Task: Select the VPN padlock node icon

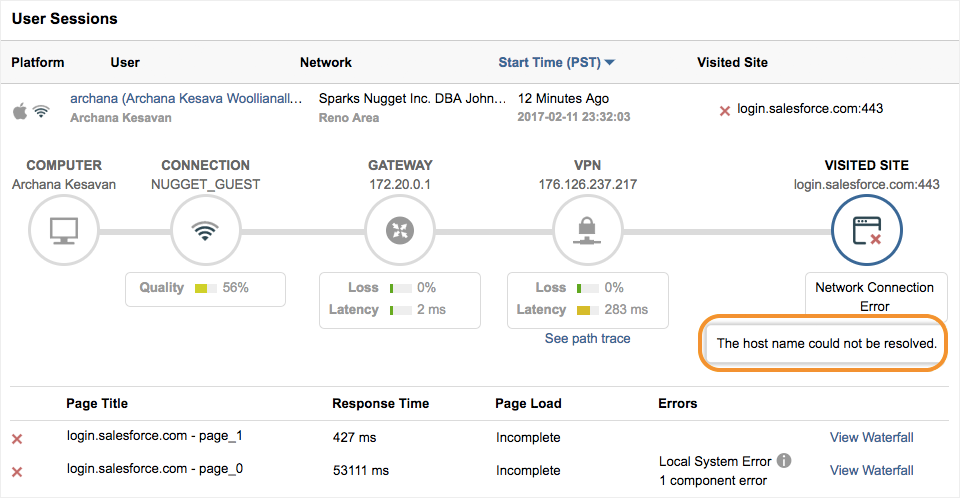Action: pyautogui.click(x=587, y=230)
